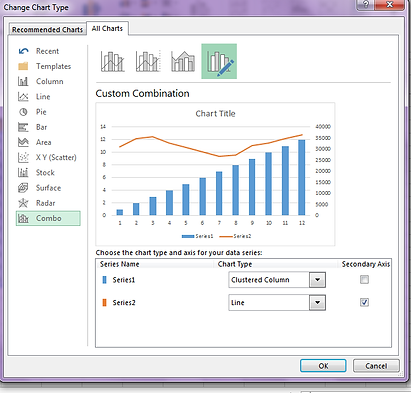Confirm with the OK button
This screenshot has height=393, width=411.
coord(323,366)
